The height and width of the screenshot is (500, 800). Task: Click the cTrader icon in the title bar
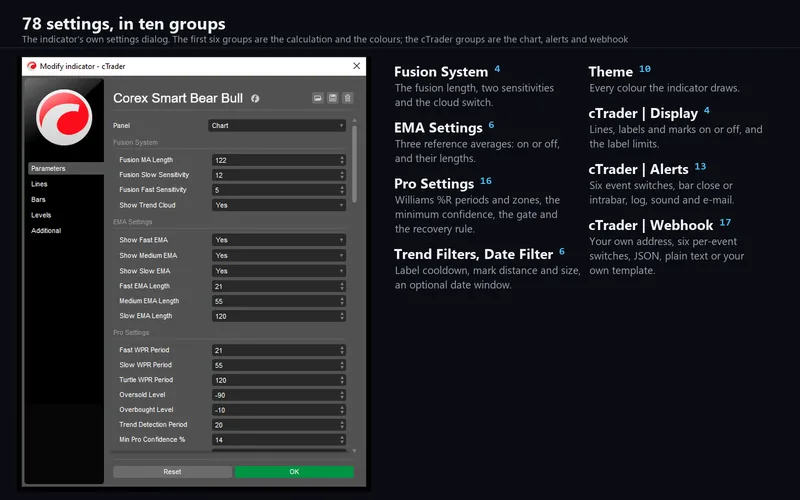(32, 66)
